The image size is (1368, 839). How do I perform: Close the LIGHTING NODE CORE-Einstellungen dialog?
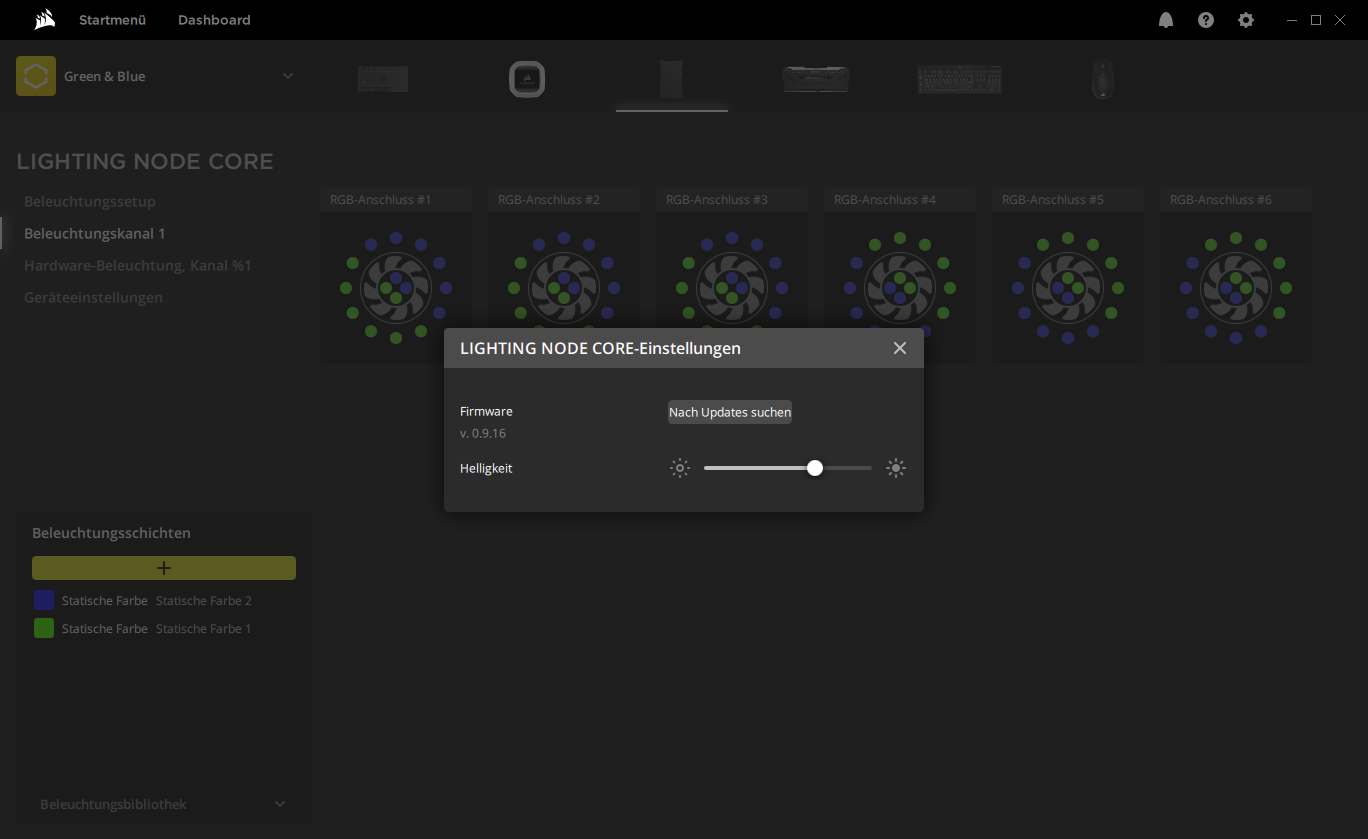click(x=900, y=348)
